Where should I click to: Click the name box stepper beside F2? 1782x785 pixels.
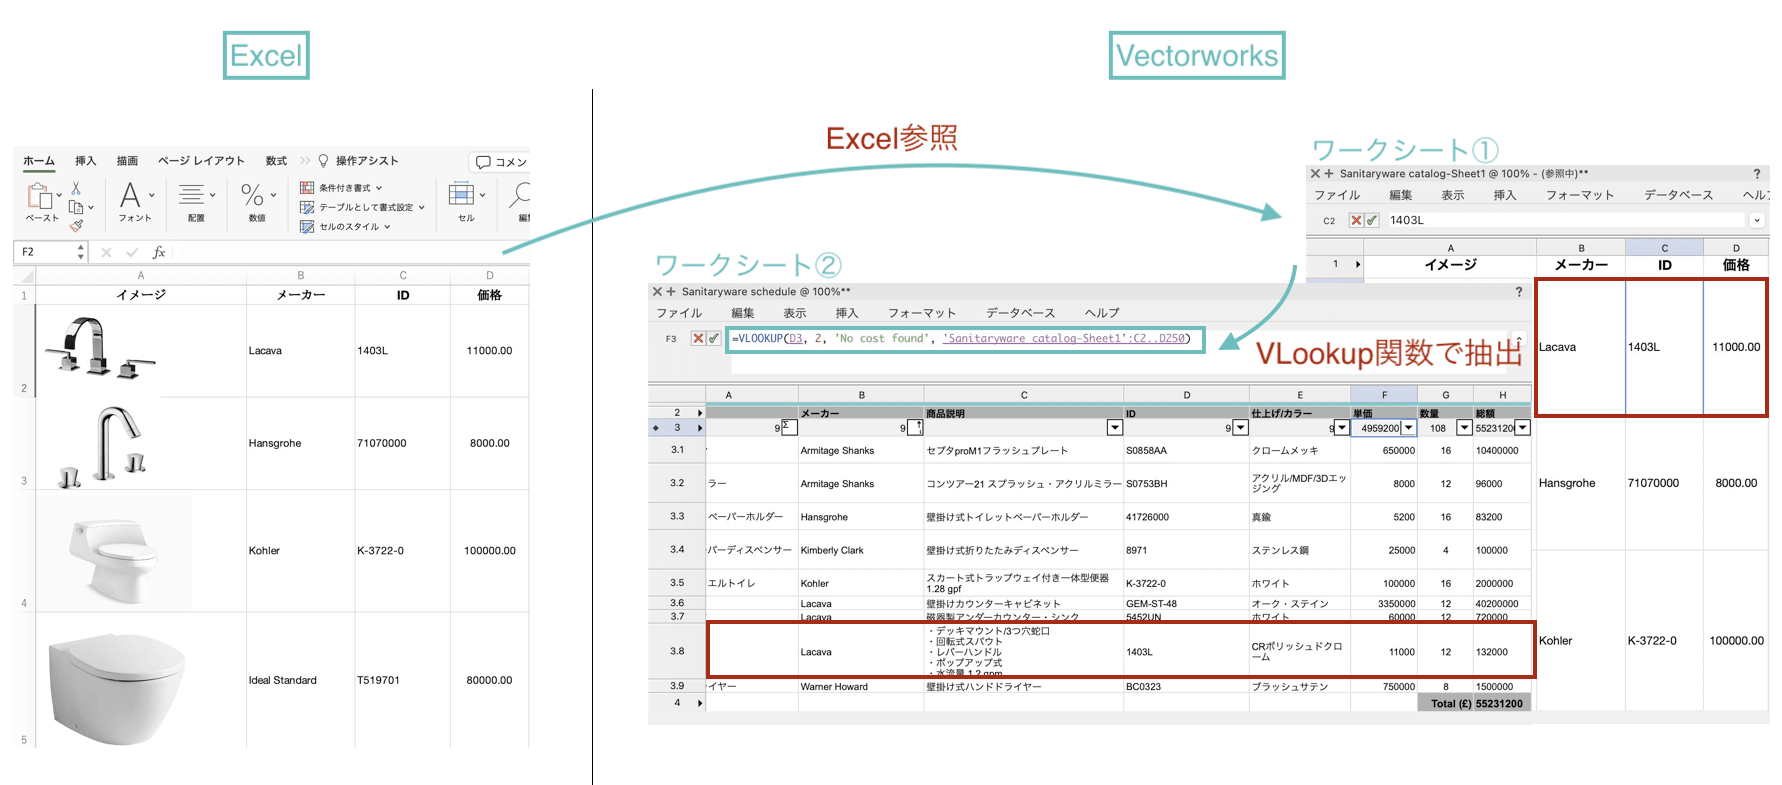tap(81, 253)
